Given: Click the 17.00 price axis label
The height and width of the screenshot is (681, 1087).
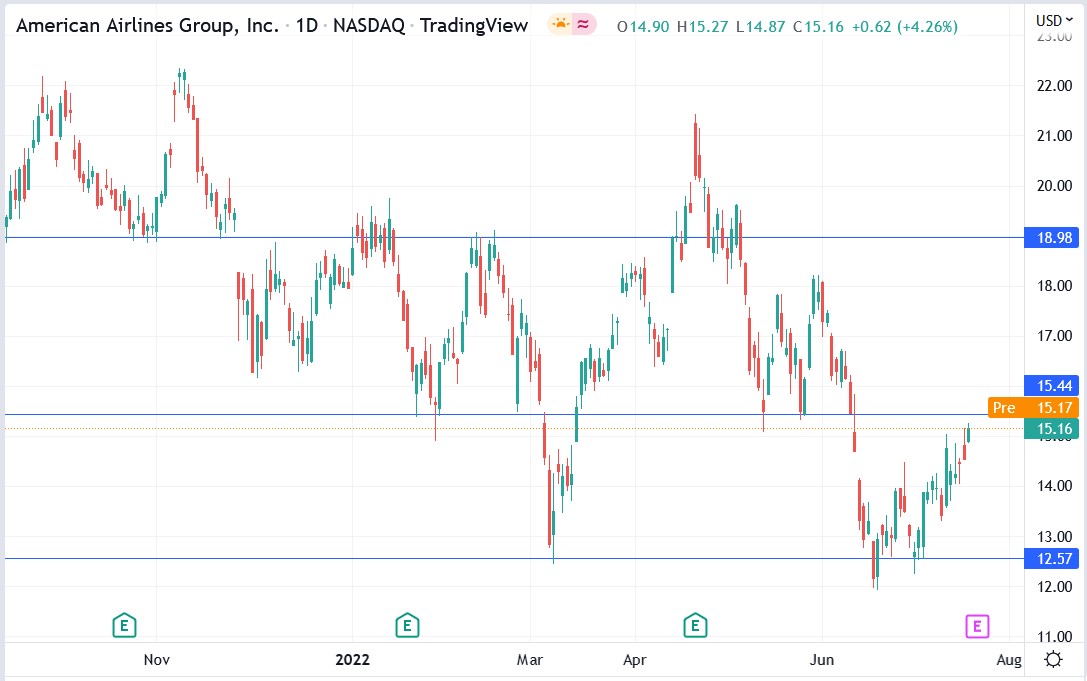Looking at the screenshot, I should (1054, 336).
